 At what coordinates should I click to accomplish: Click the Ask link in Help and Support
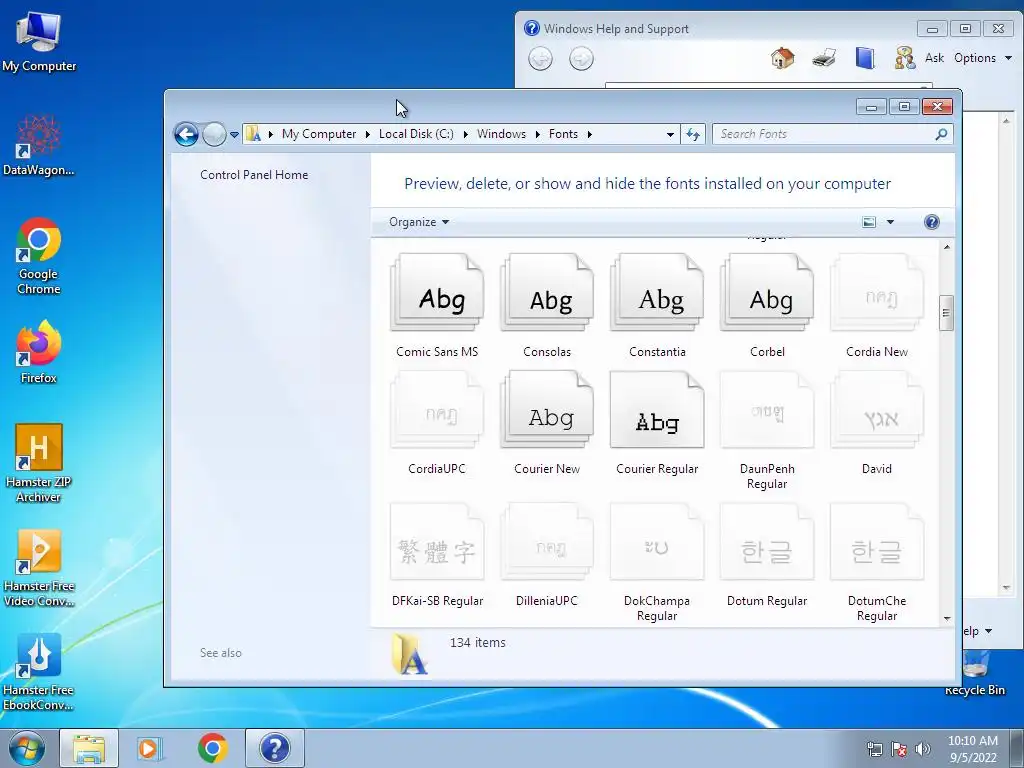click(x=934, y=58)
